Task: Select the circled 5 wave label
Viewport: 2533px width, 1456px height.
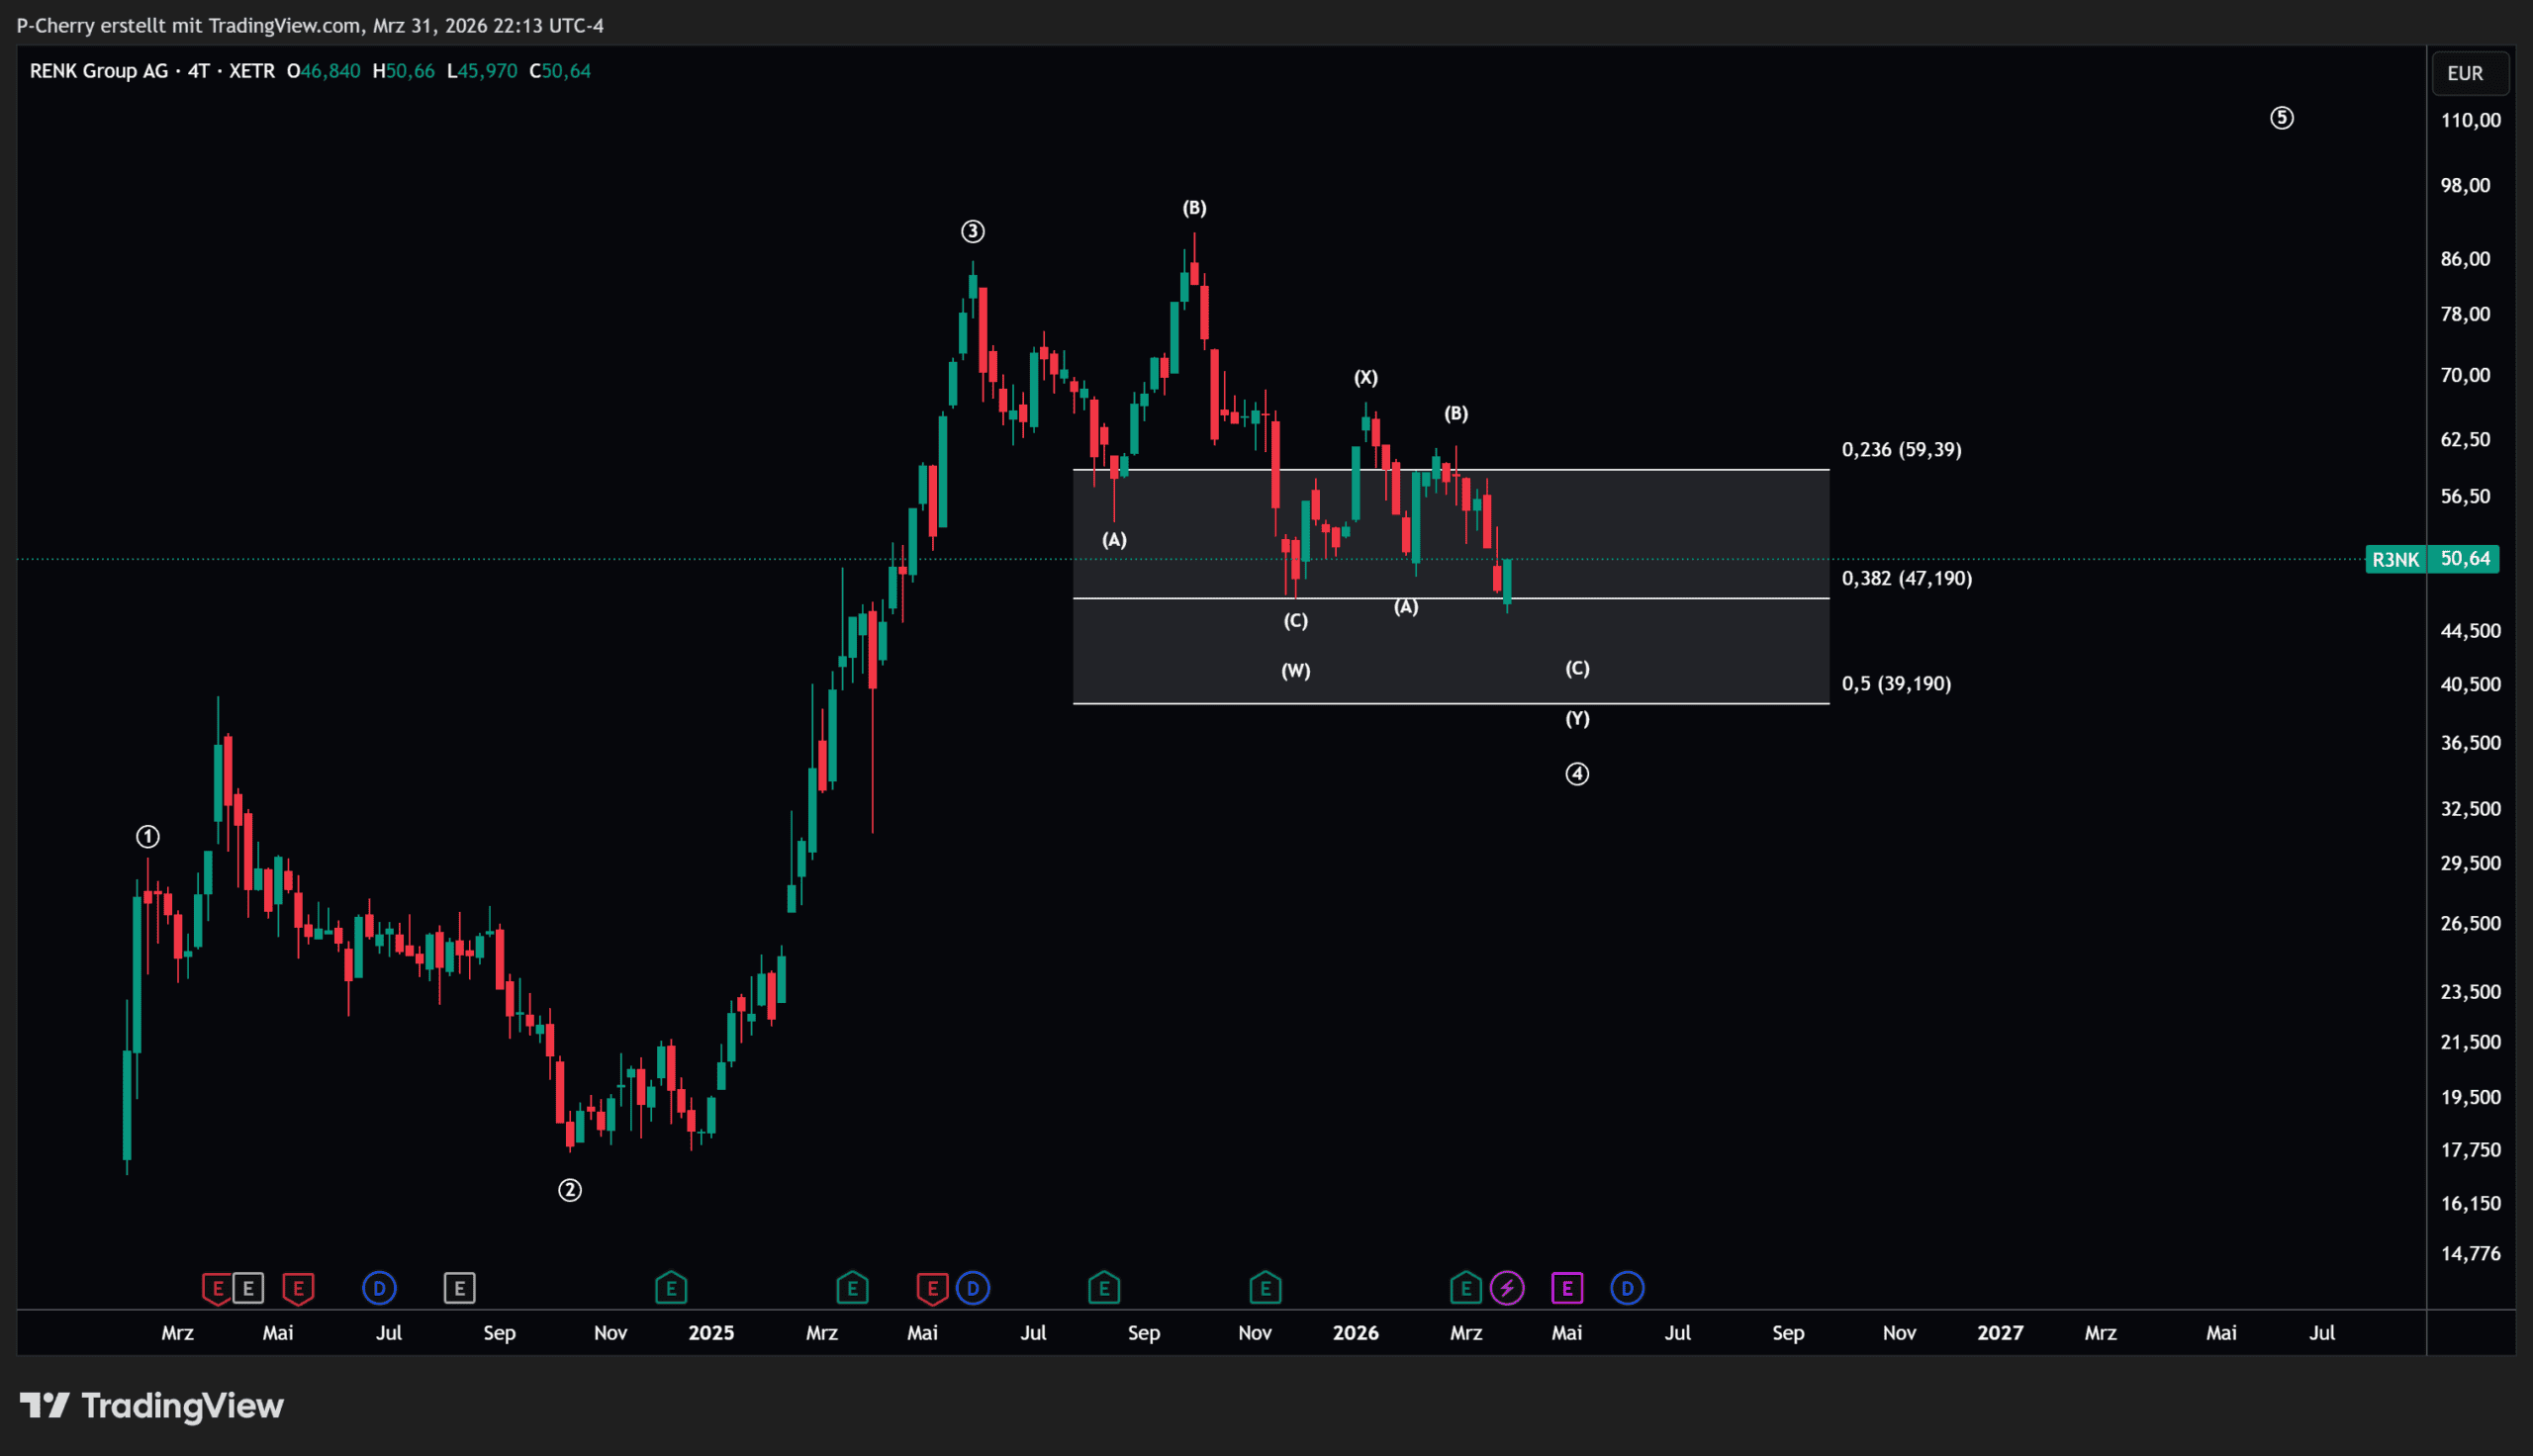Action: 2281,118
